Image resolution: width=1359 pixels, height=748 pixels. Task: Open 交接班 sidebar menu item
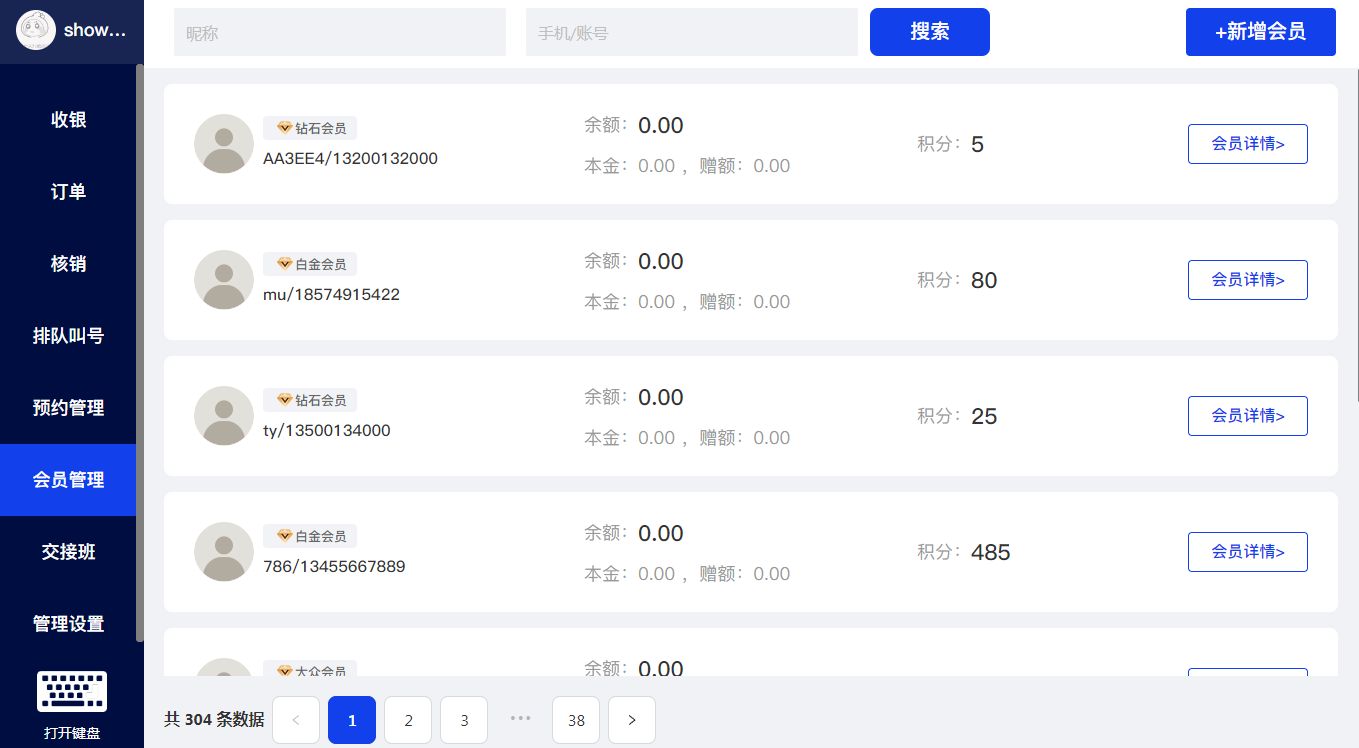click(x=68, y=552)
